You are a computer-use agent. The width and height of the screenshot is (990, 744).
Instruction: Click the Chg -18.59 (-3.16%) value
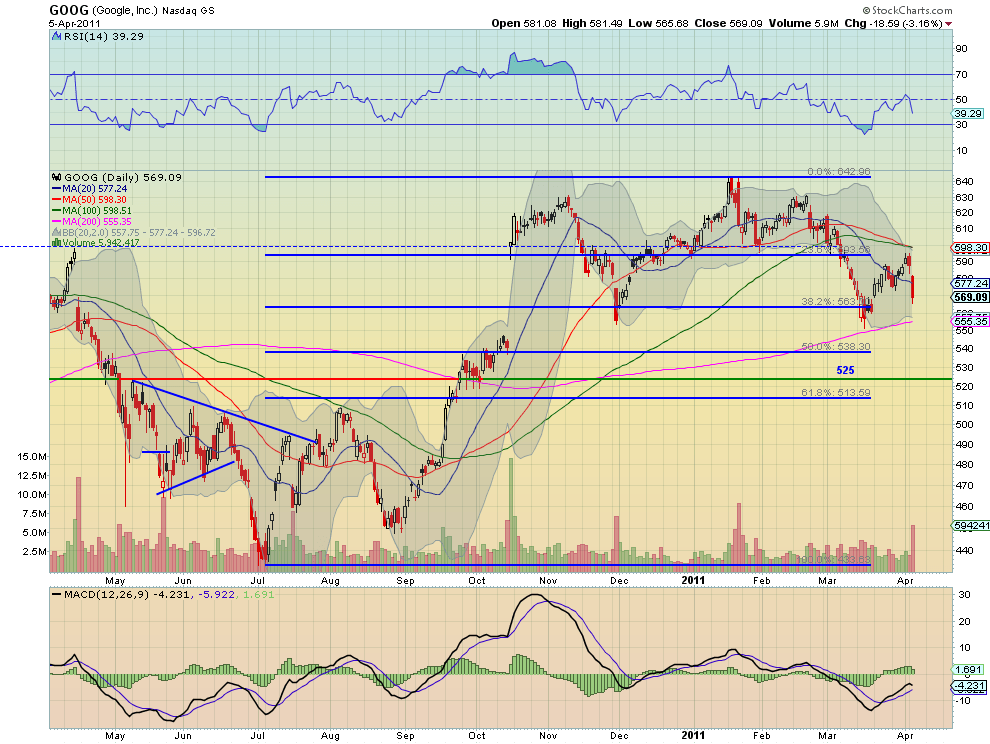[893, 23]
